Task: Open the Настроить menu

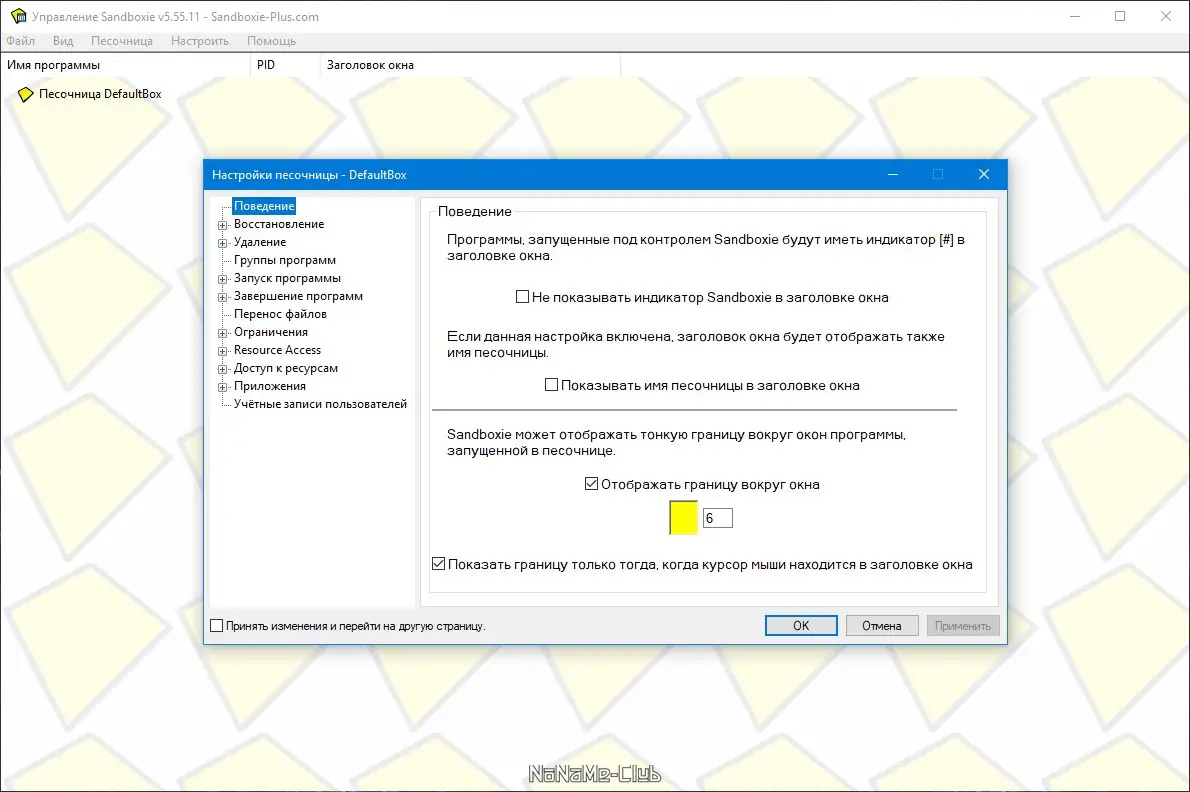Action: [x=200, y=41]
